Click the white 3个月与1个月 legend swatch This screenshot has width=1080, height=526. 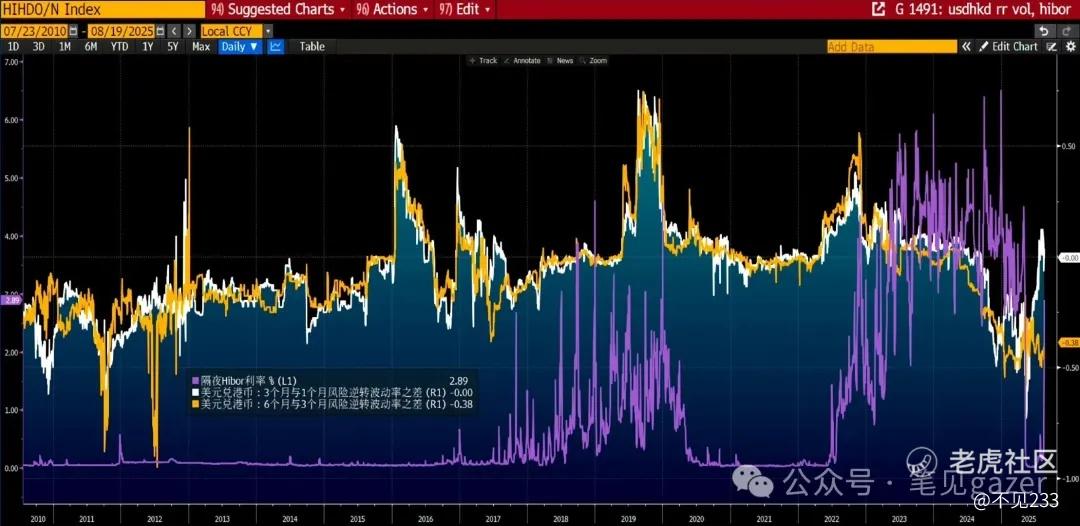[196, 392]
